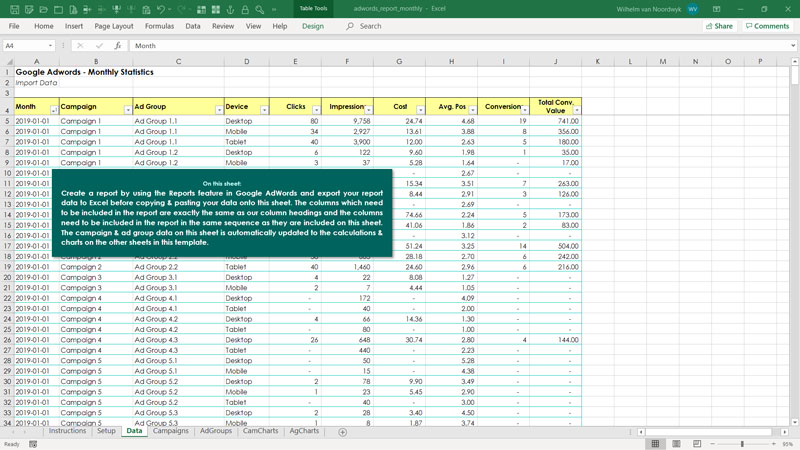Image resolution: width=800 pixels, height=450 pixels.
Task: Open the Page Layout ribbon tab
Action: [114, 26]
